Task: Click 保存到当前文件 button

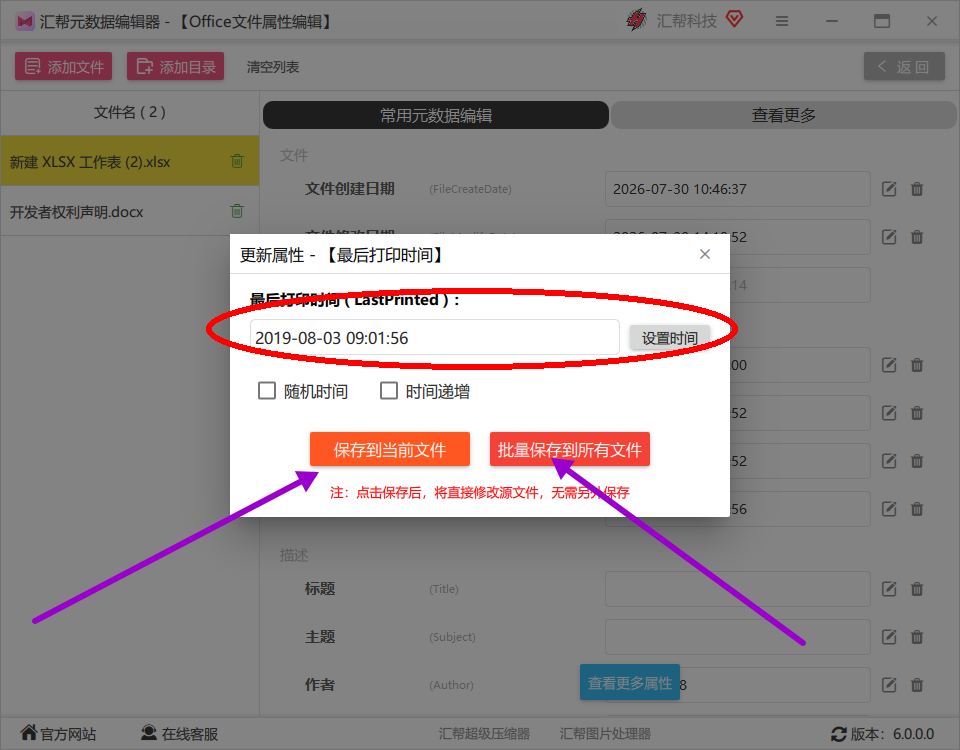Action: pyautogui.click(x=390, y=449)
